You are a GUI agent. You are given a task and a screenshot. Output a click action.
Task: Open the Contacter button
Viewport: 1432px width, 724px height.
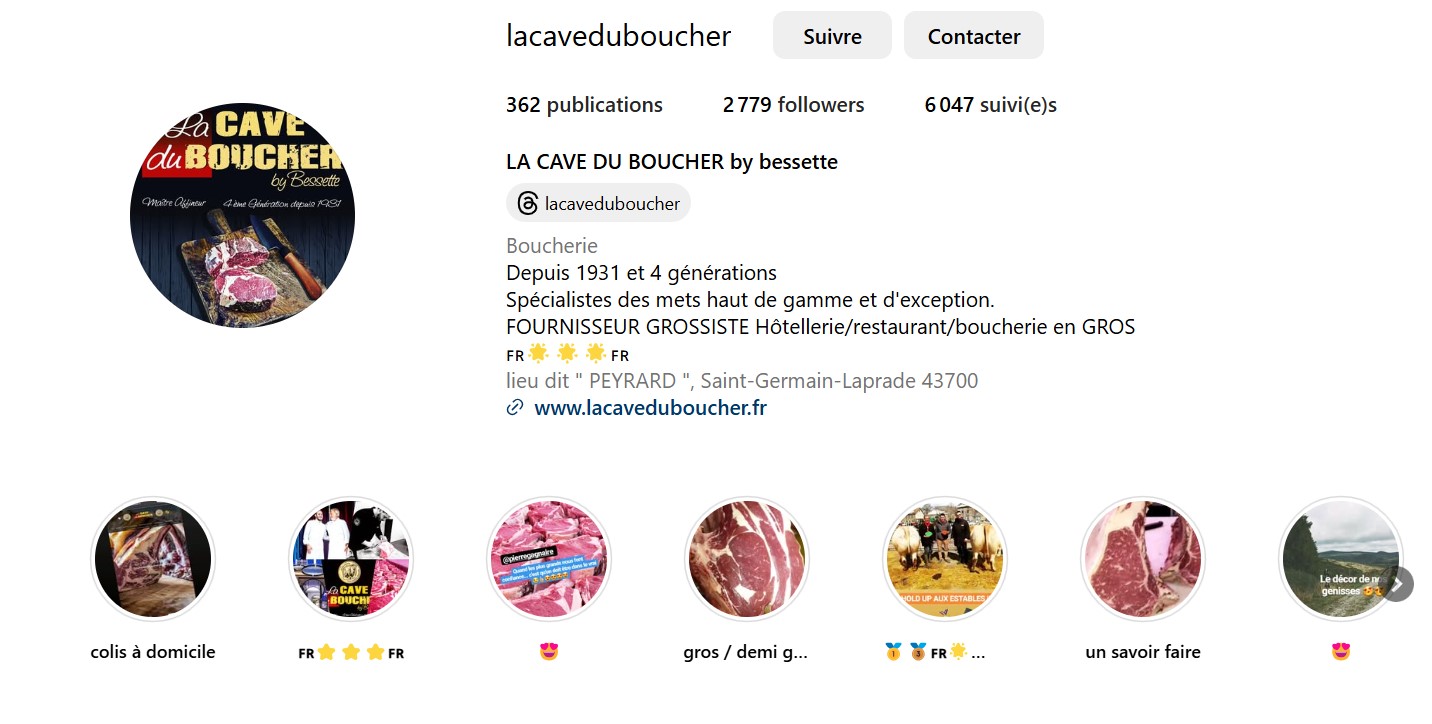tap(974, 36)
